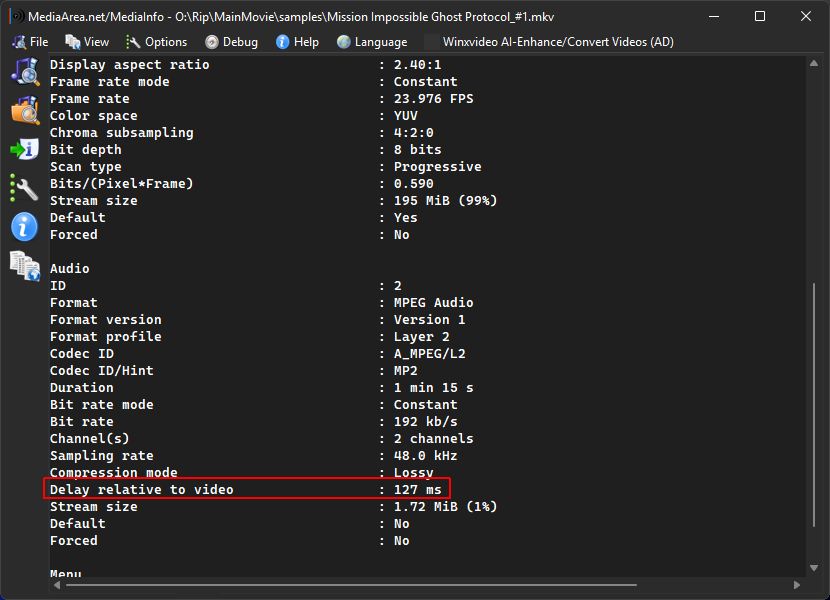Viewport: 830px width, 600px height.
Task: Click the '127 ms' delay value
Action: 417,489
